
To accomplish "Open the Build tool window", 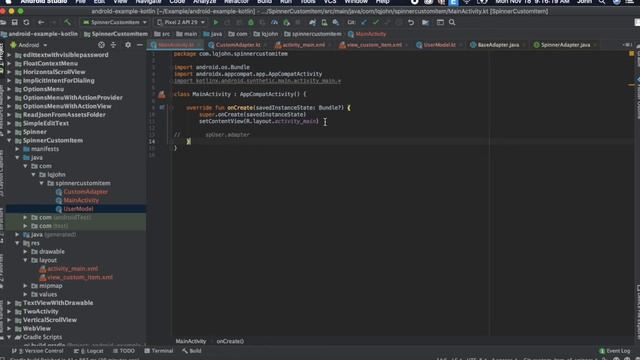I will pyautogui.click(x=192, y=351).
